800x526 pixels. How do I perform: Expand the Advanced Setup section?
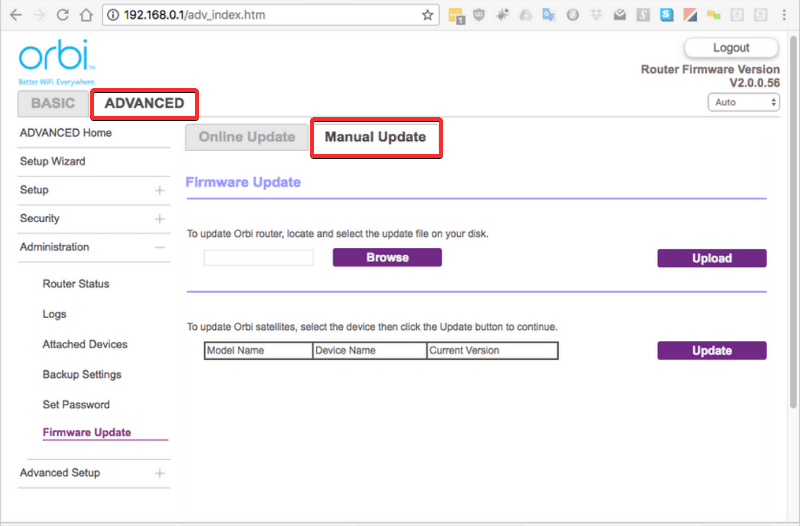click(x=159, y=473)
